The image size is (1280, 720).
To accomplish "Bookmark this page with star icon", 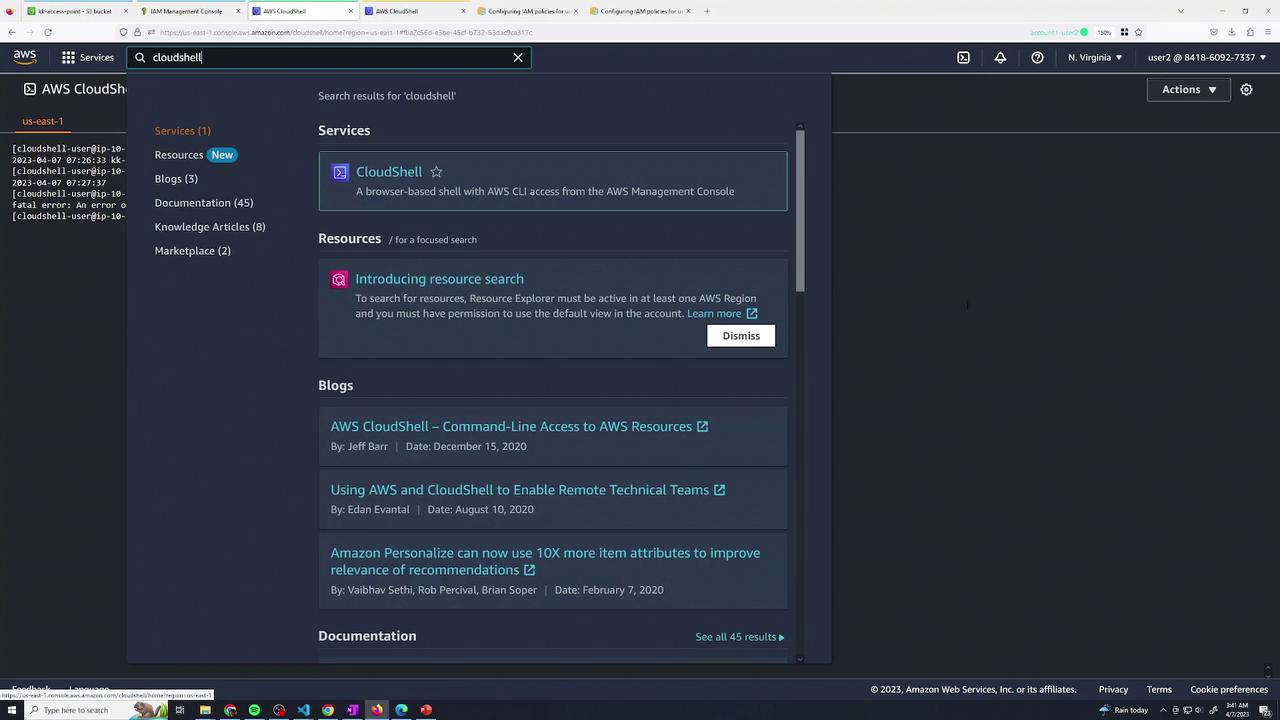I will coord(1138,32).
